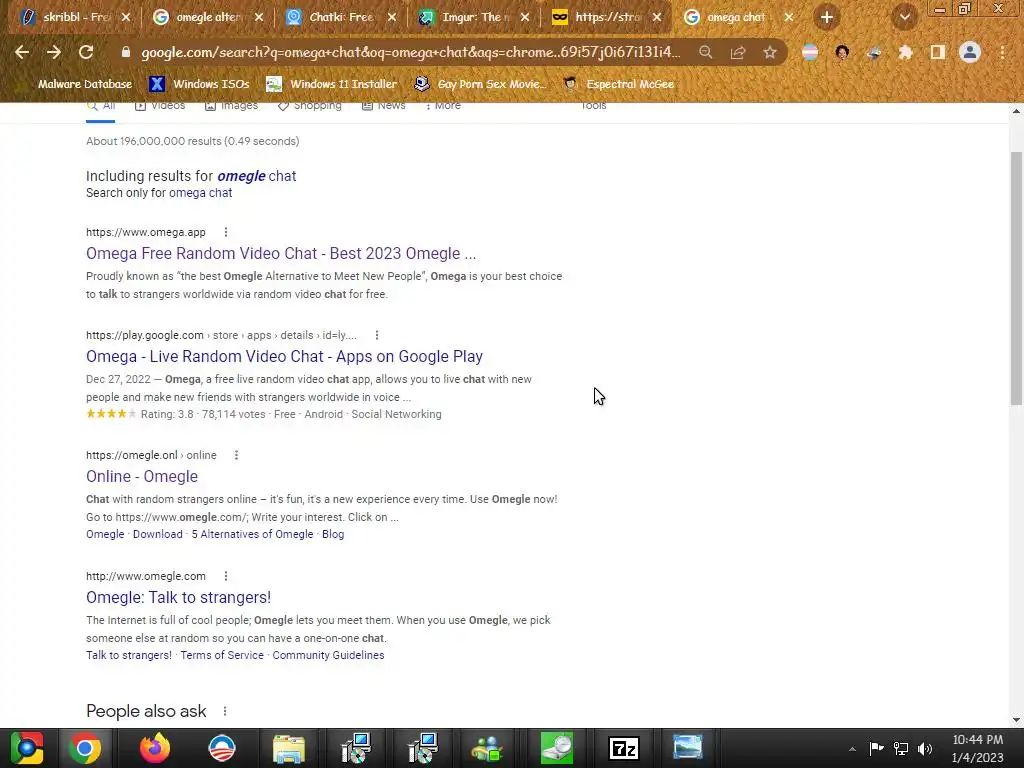Open the Online - Omegle result

coord(142,477)
